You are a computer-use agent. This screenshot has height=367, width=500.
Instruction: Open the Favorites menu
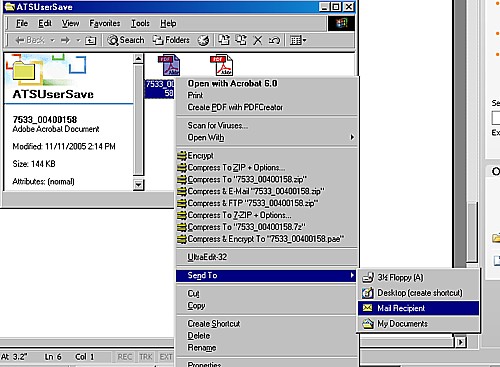coord(105,23)
